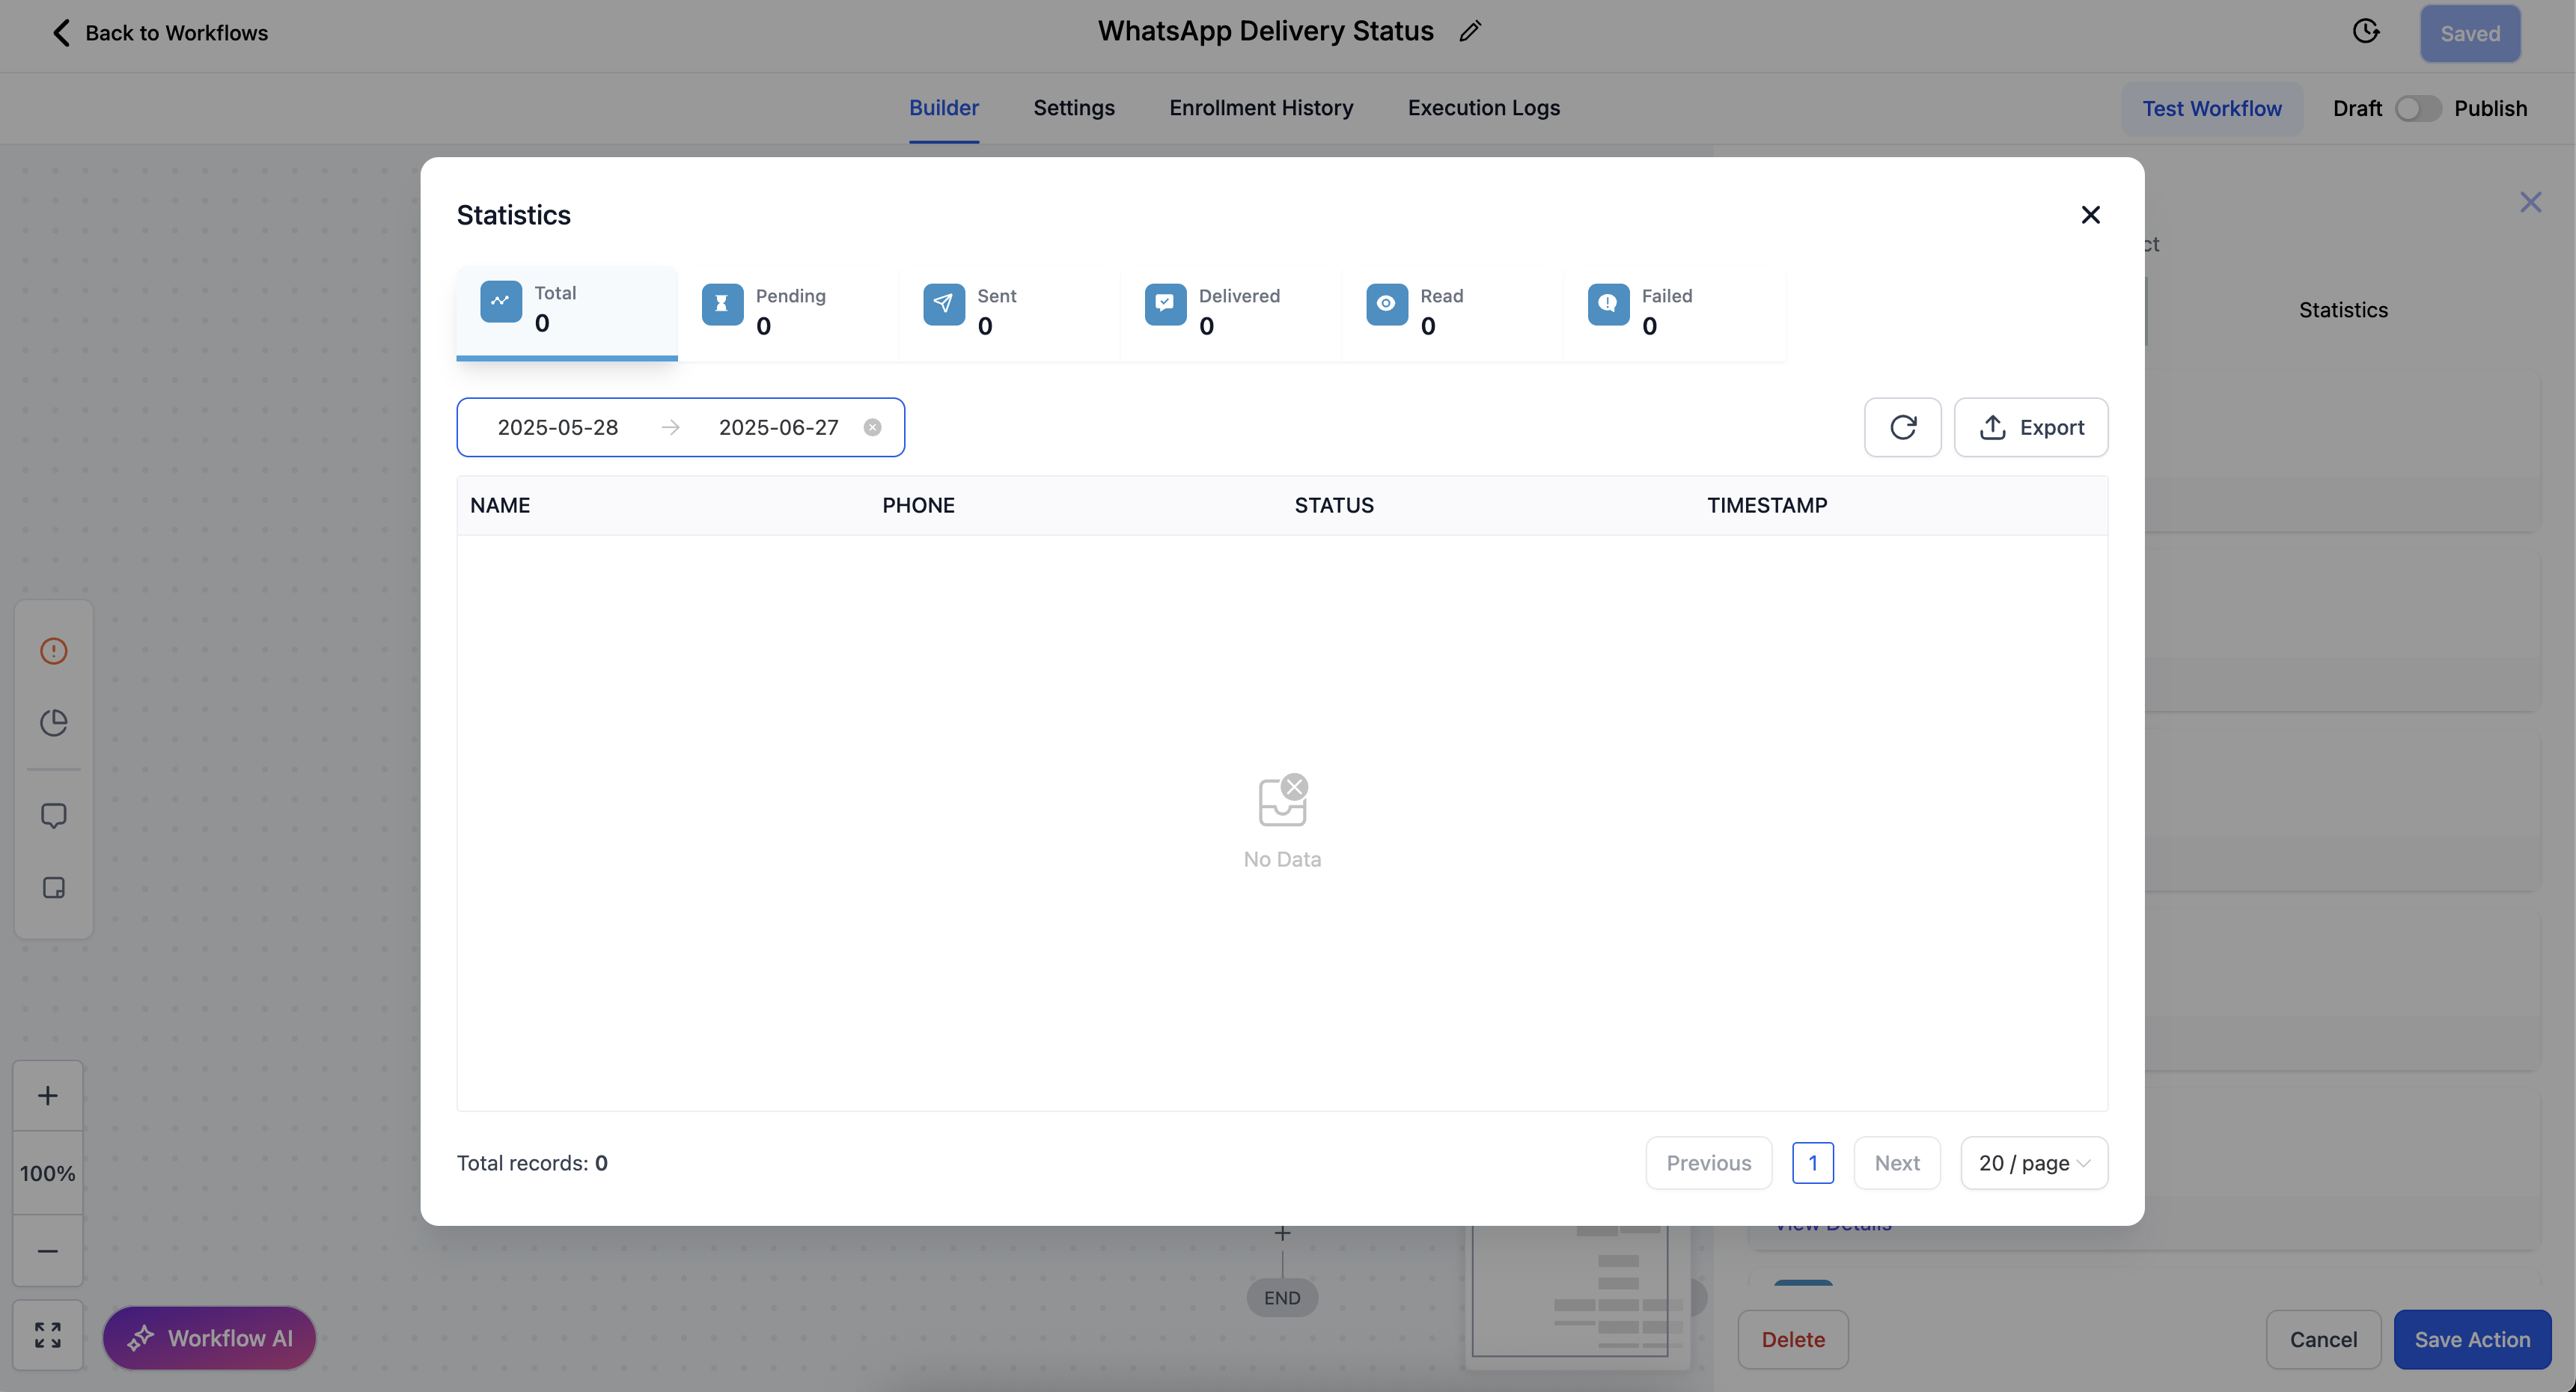The height and width of the screenshot is (1392, 2576).
Task: Zoom in the canvas with plus button
Action: (x=47, y=1095)
